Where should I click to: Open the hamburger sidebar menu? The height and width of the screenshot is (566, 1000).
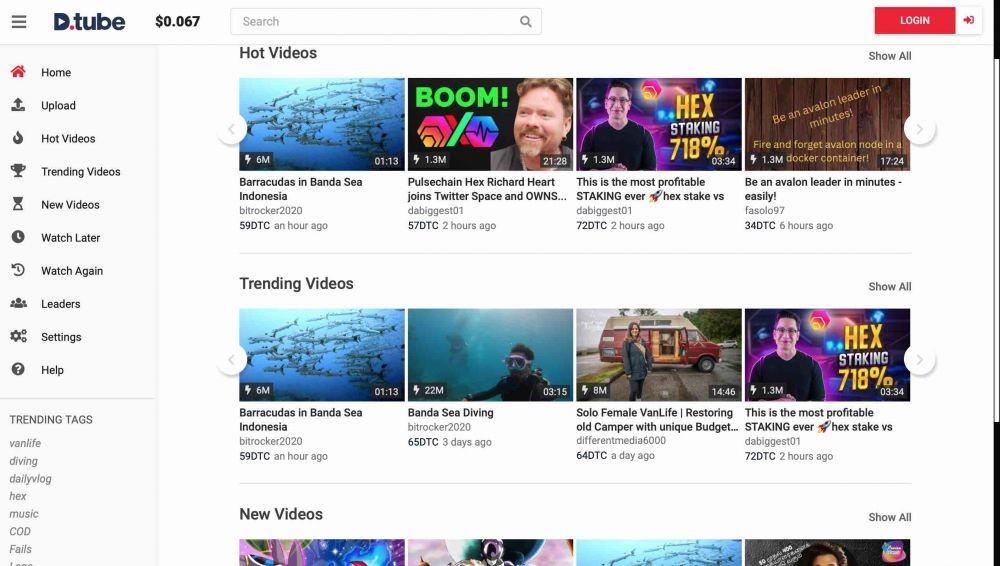(19, 22)
